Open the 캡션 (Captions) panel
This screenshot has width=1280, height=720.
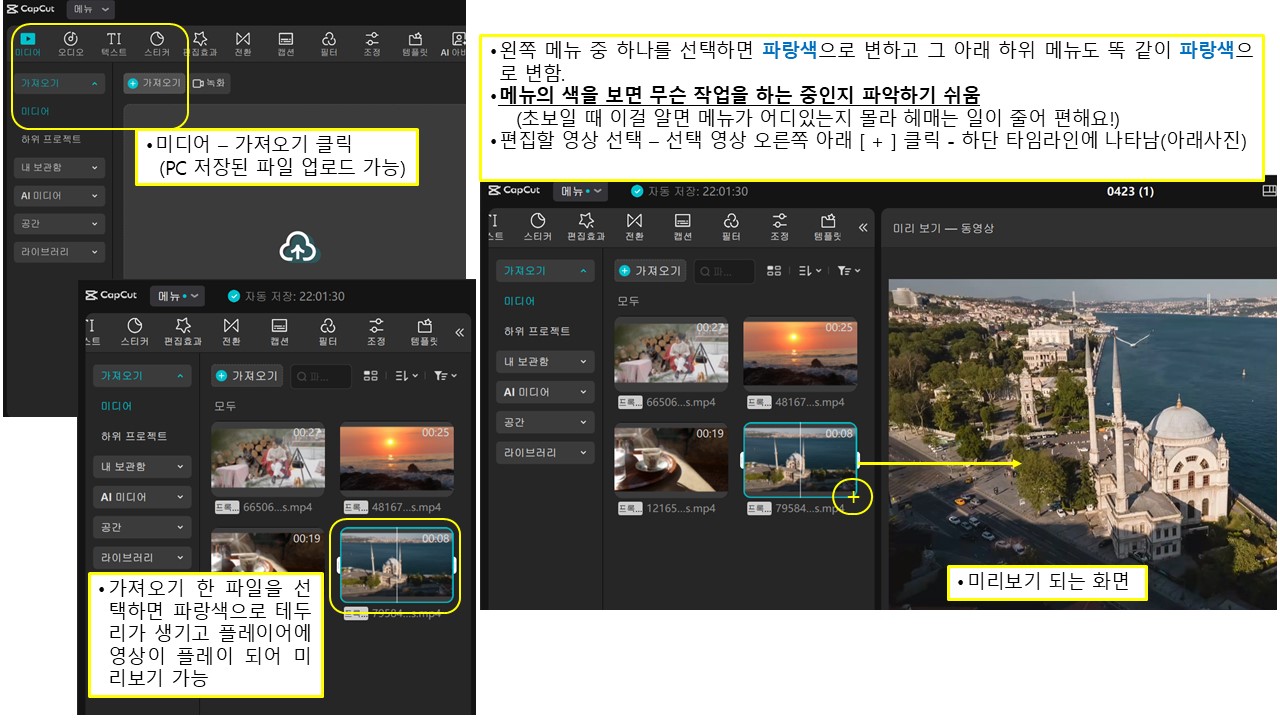[x=287, y=40]
